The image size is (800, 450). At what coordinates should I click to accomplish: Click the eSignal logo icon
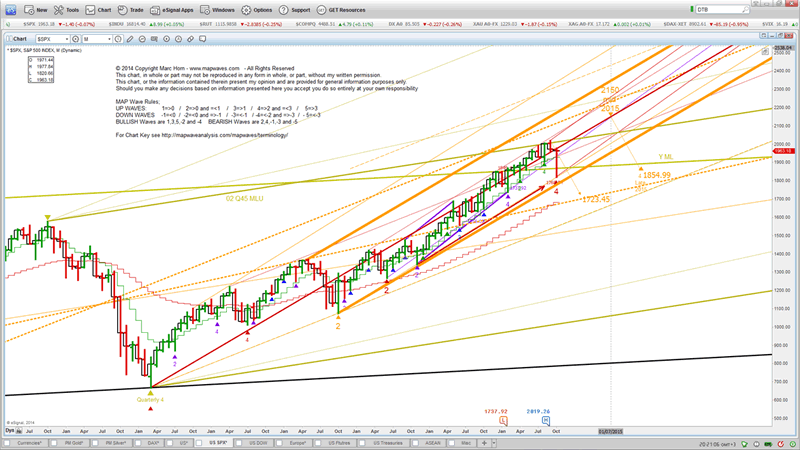coord(11,10)
